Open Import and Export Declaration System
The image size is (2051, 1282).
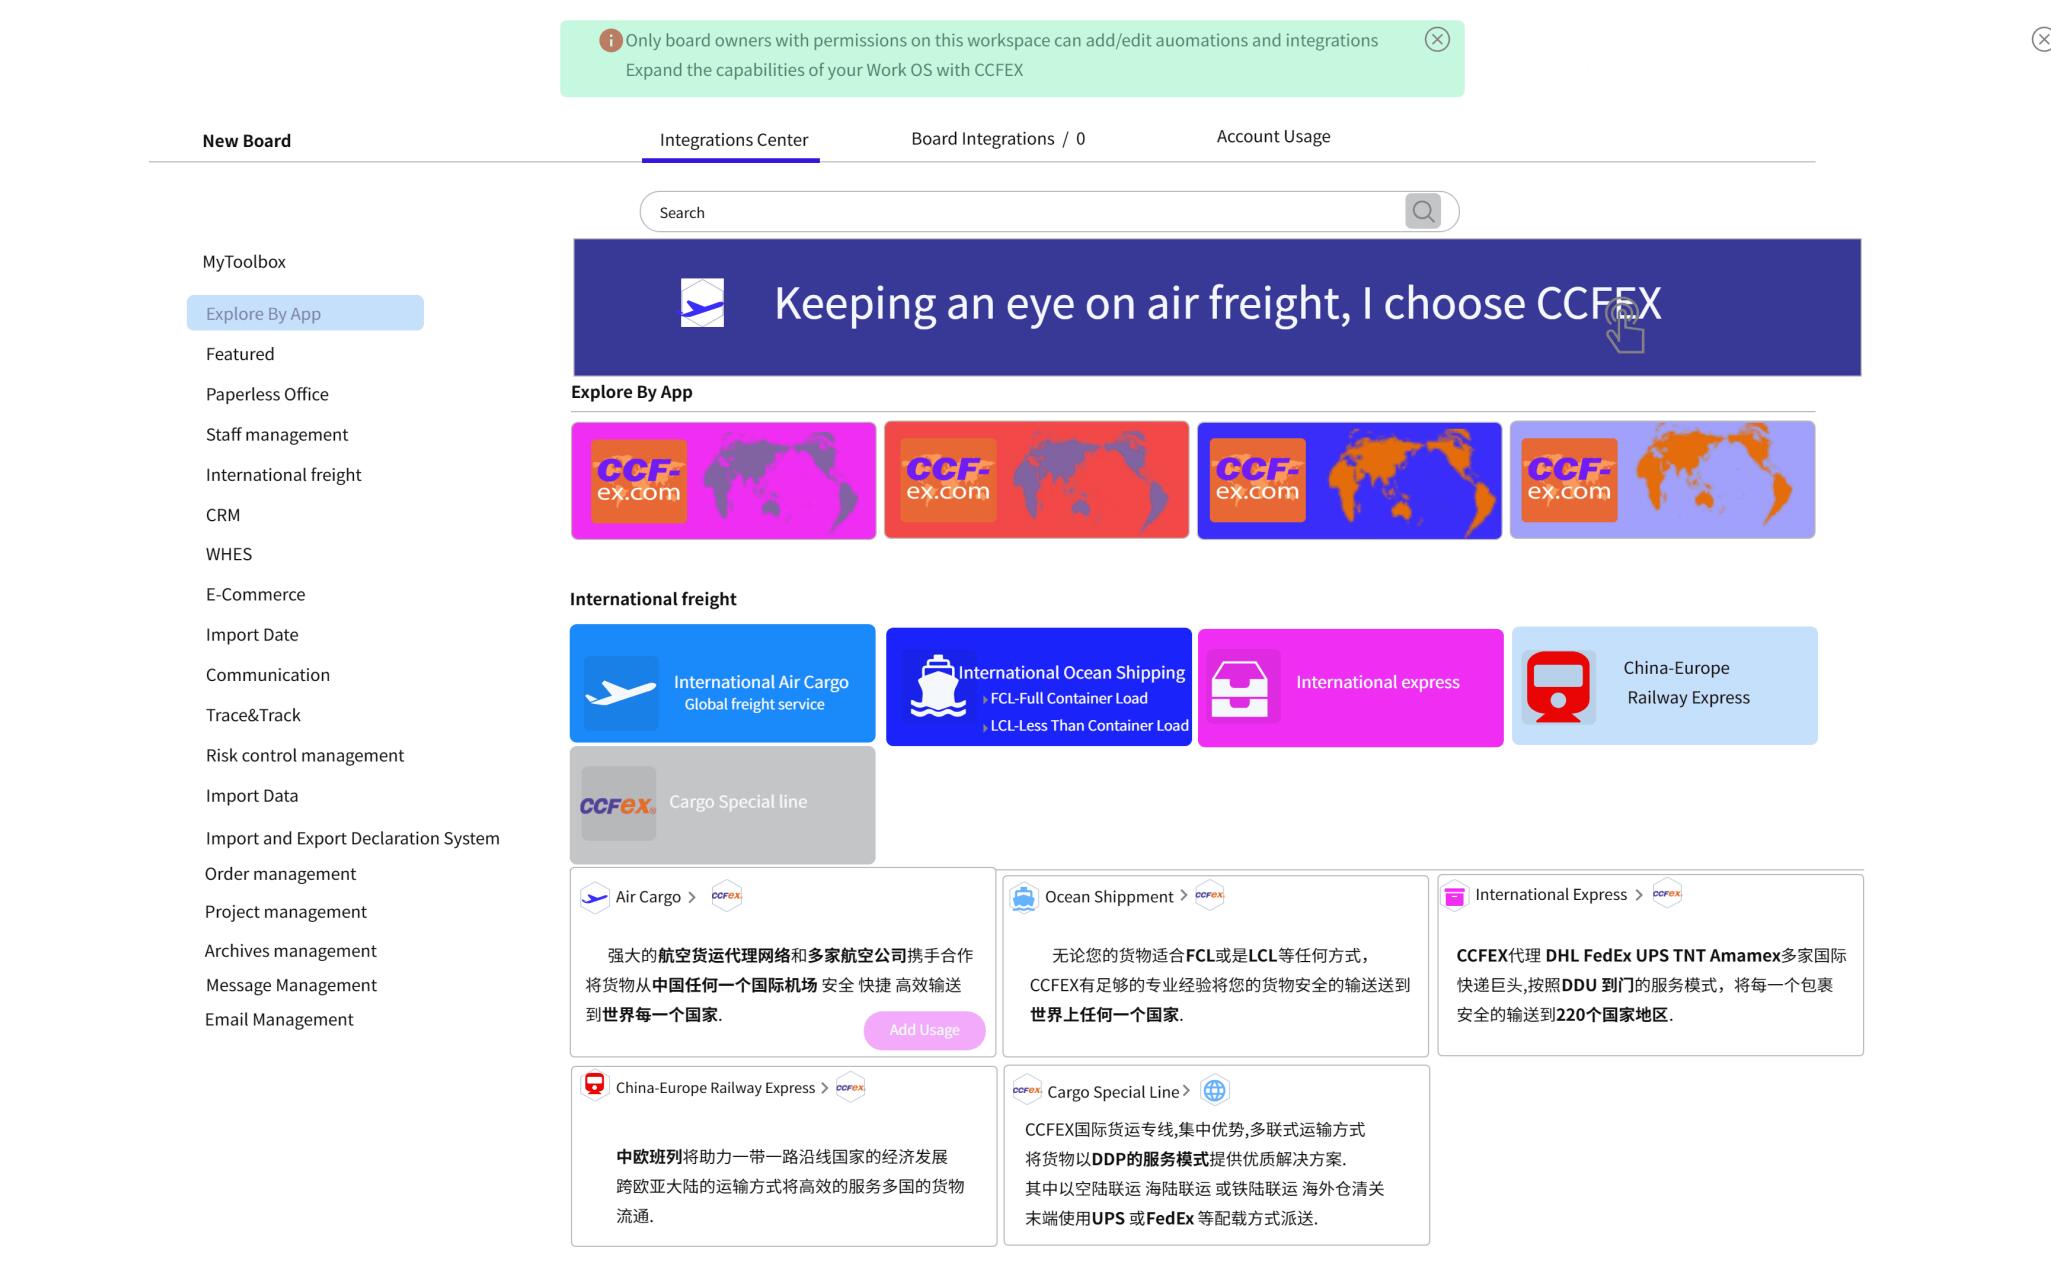352,838
